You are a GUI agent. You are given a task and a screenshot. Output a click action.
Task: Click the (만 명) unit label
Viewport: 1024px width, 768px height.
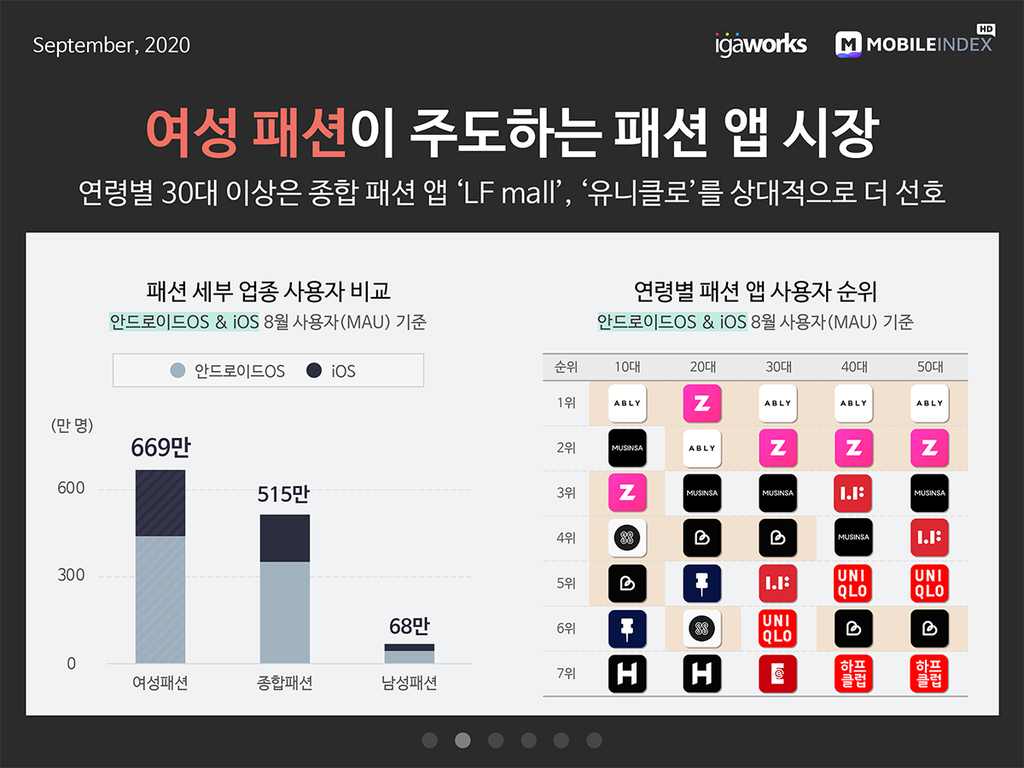[72, 426]
